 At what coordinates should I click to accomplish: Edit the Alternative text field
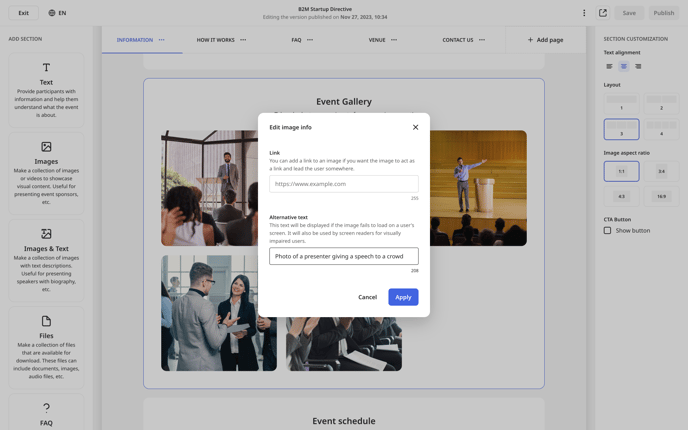click(x=344, y=256)
